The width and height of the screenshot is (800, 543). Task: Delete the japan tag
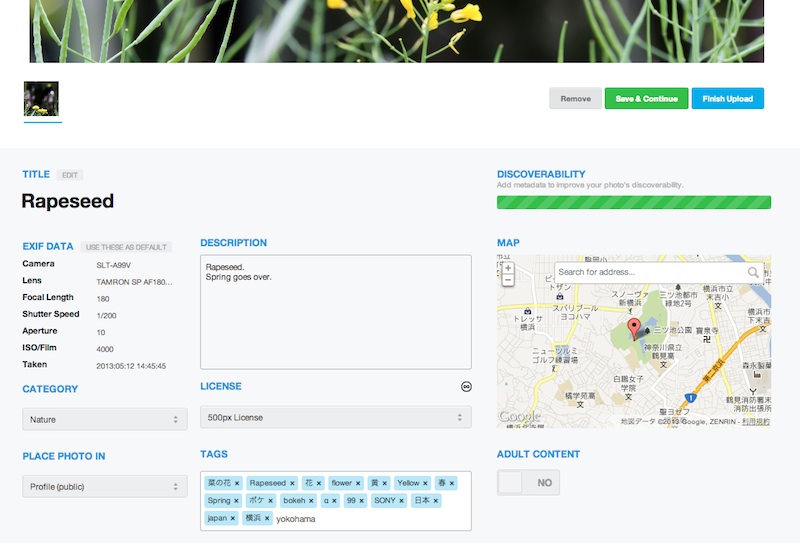tap(233, 518)
